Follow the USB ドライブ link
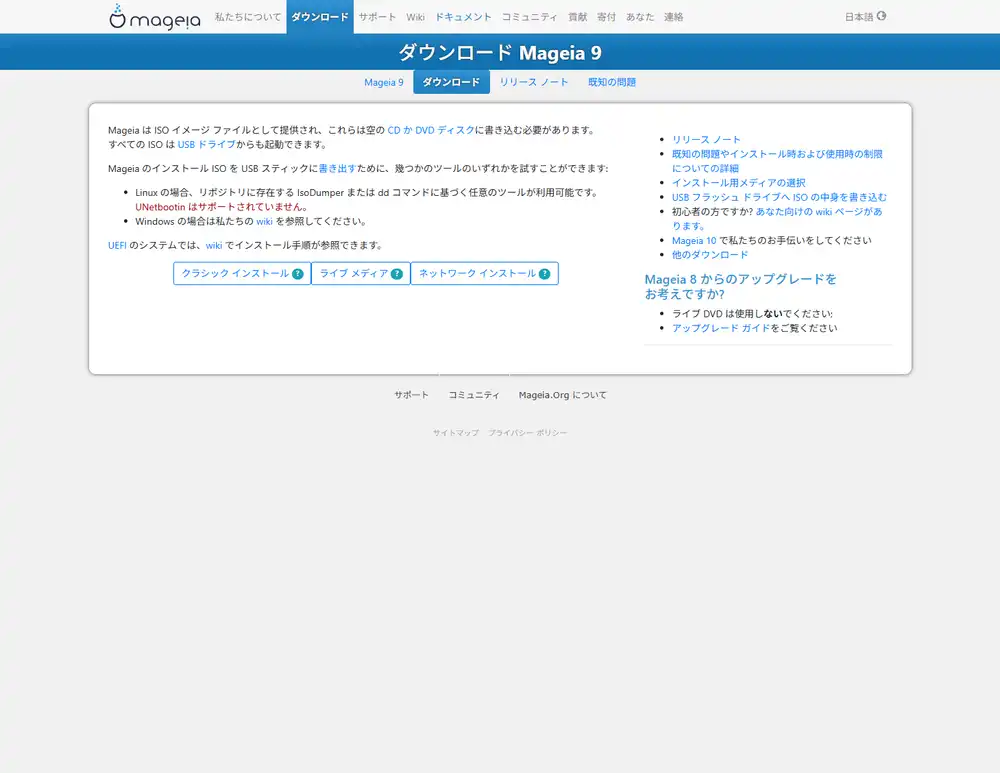The width and height of the screenshot is (1000, 773). click(x=207, y=145)
